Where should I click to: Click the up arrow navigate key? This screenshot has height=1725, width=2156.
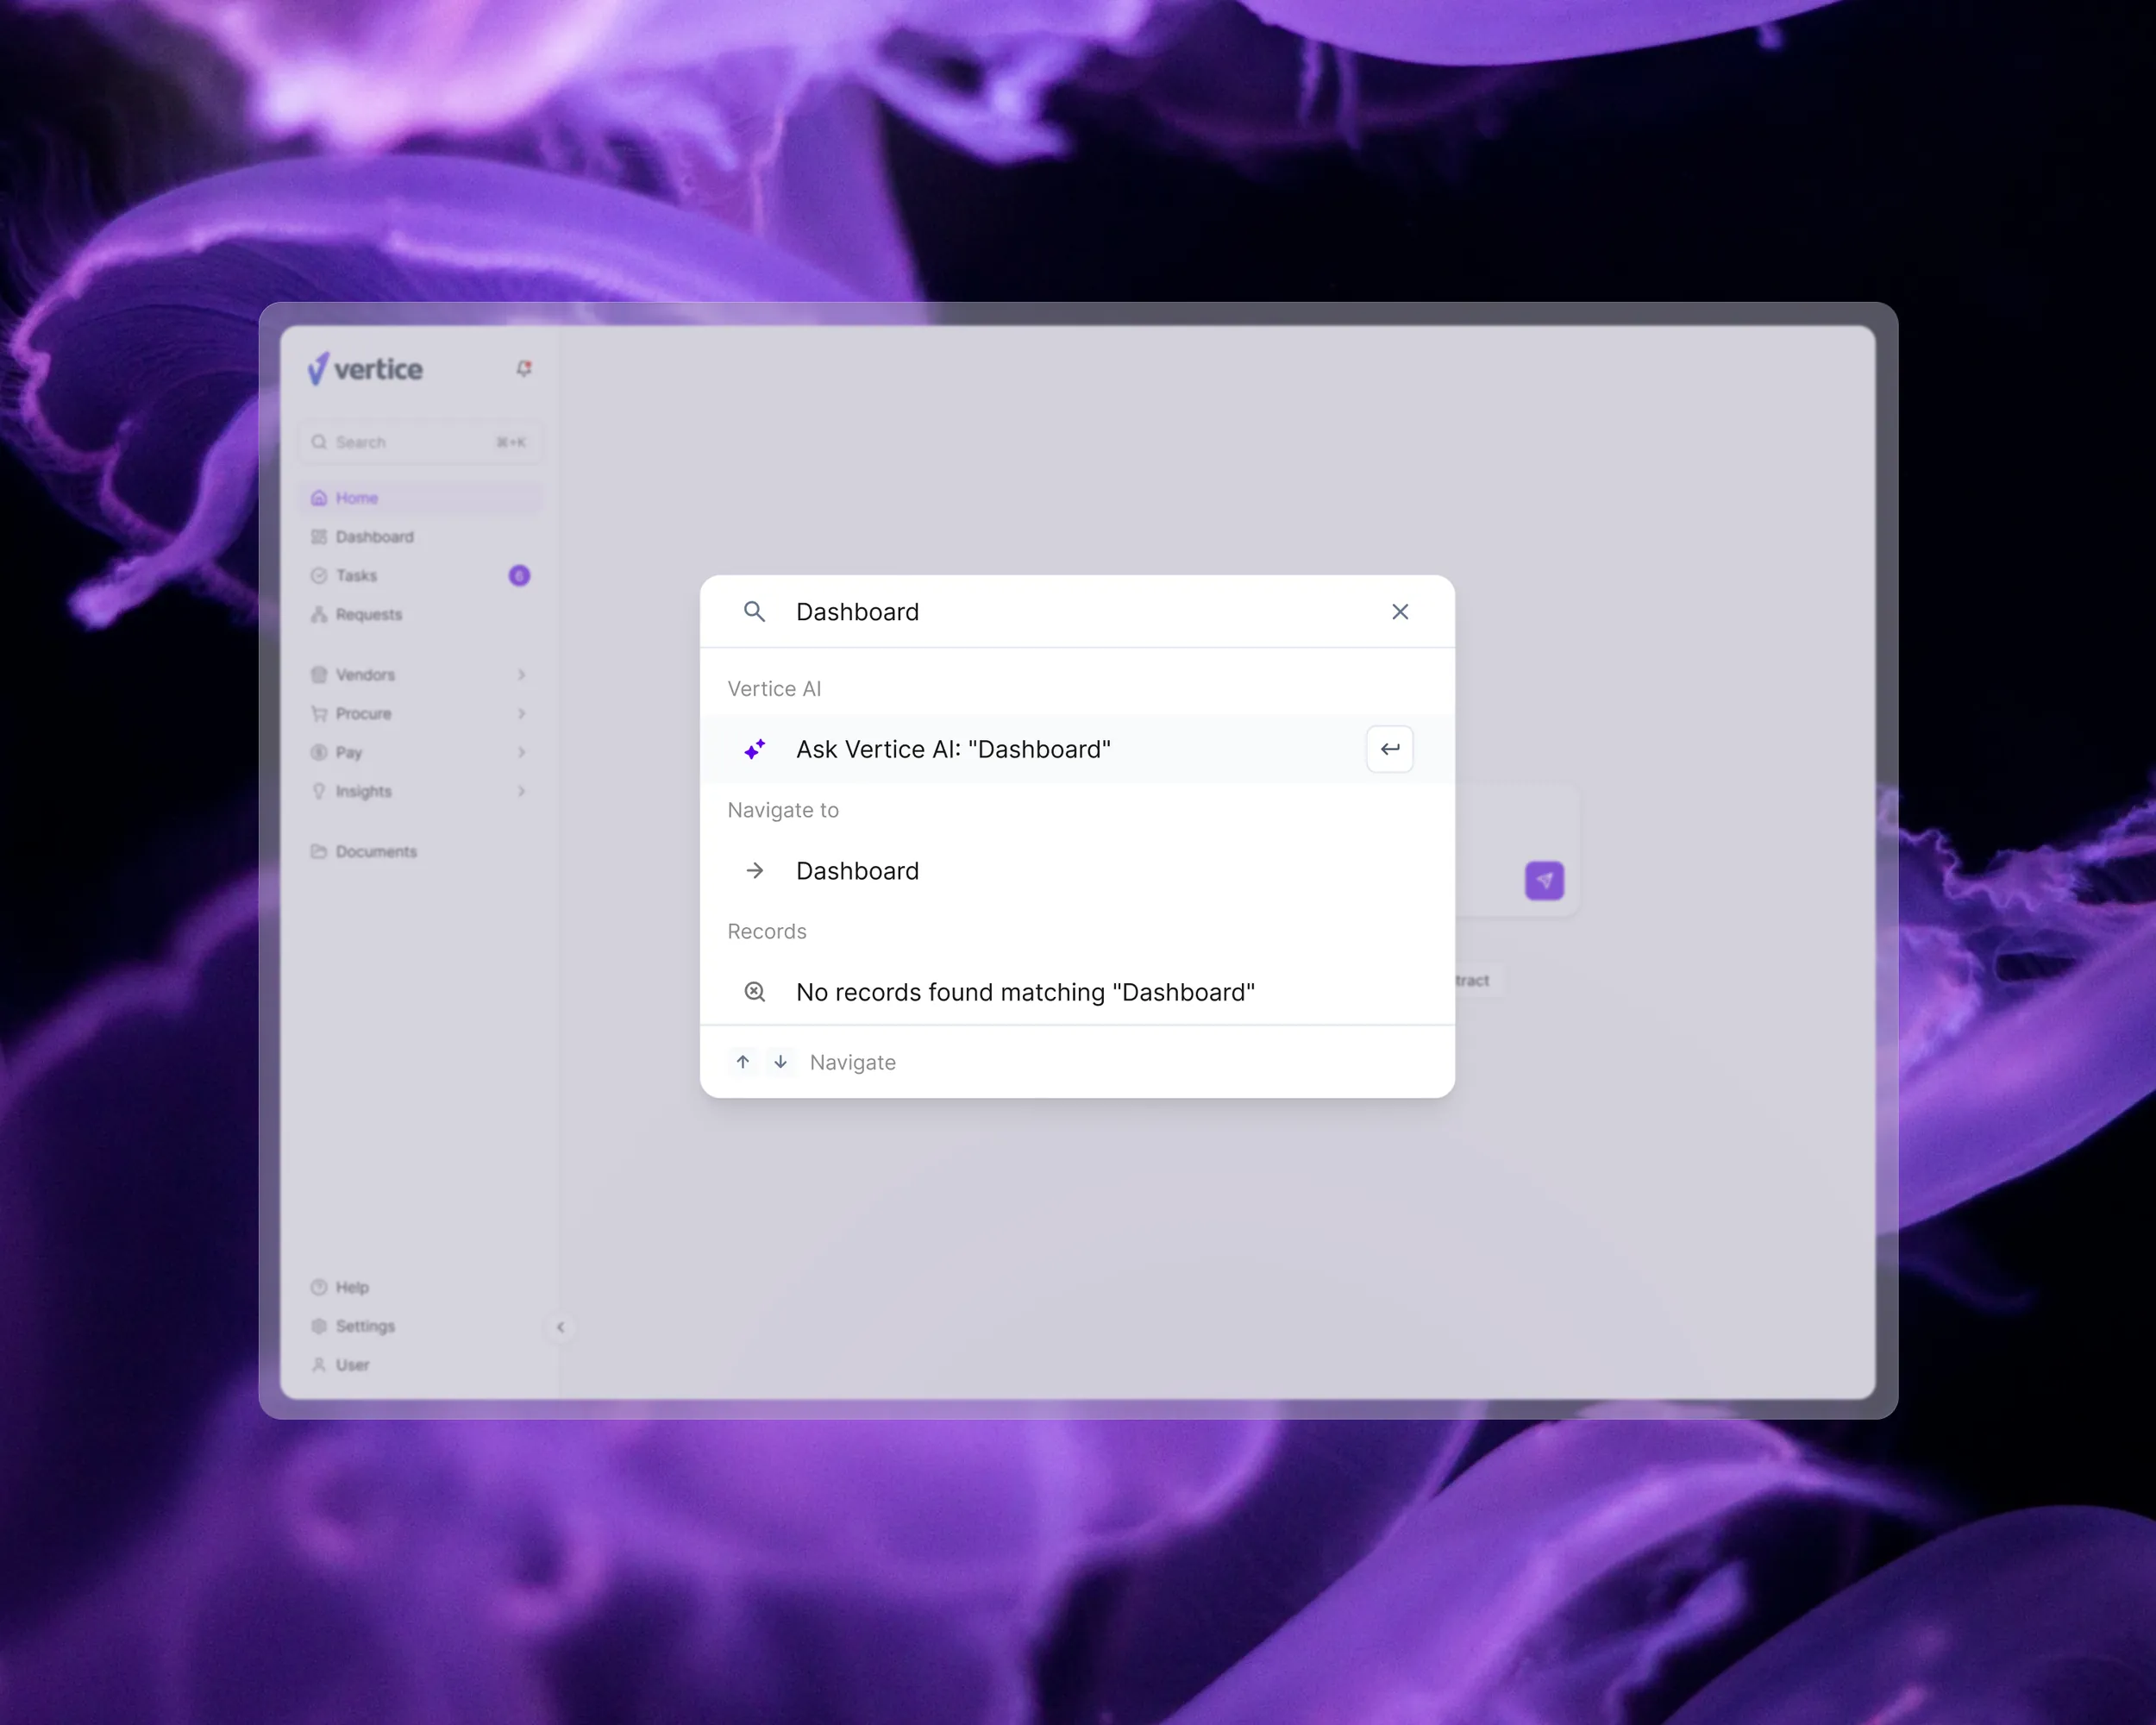(743, 1062)
